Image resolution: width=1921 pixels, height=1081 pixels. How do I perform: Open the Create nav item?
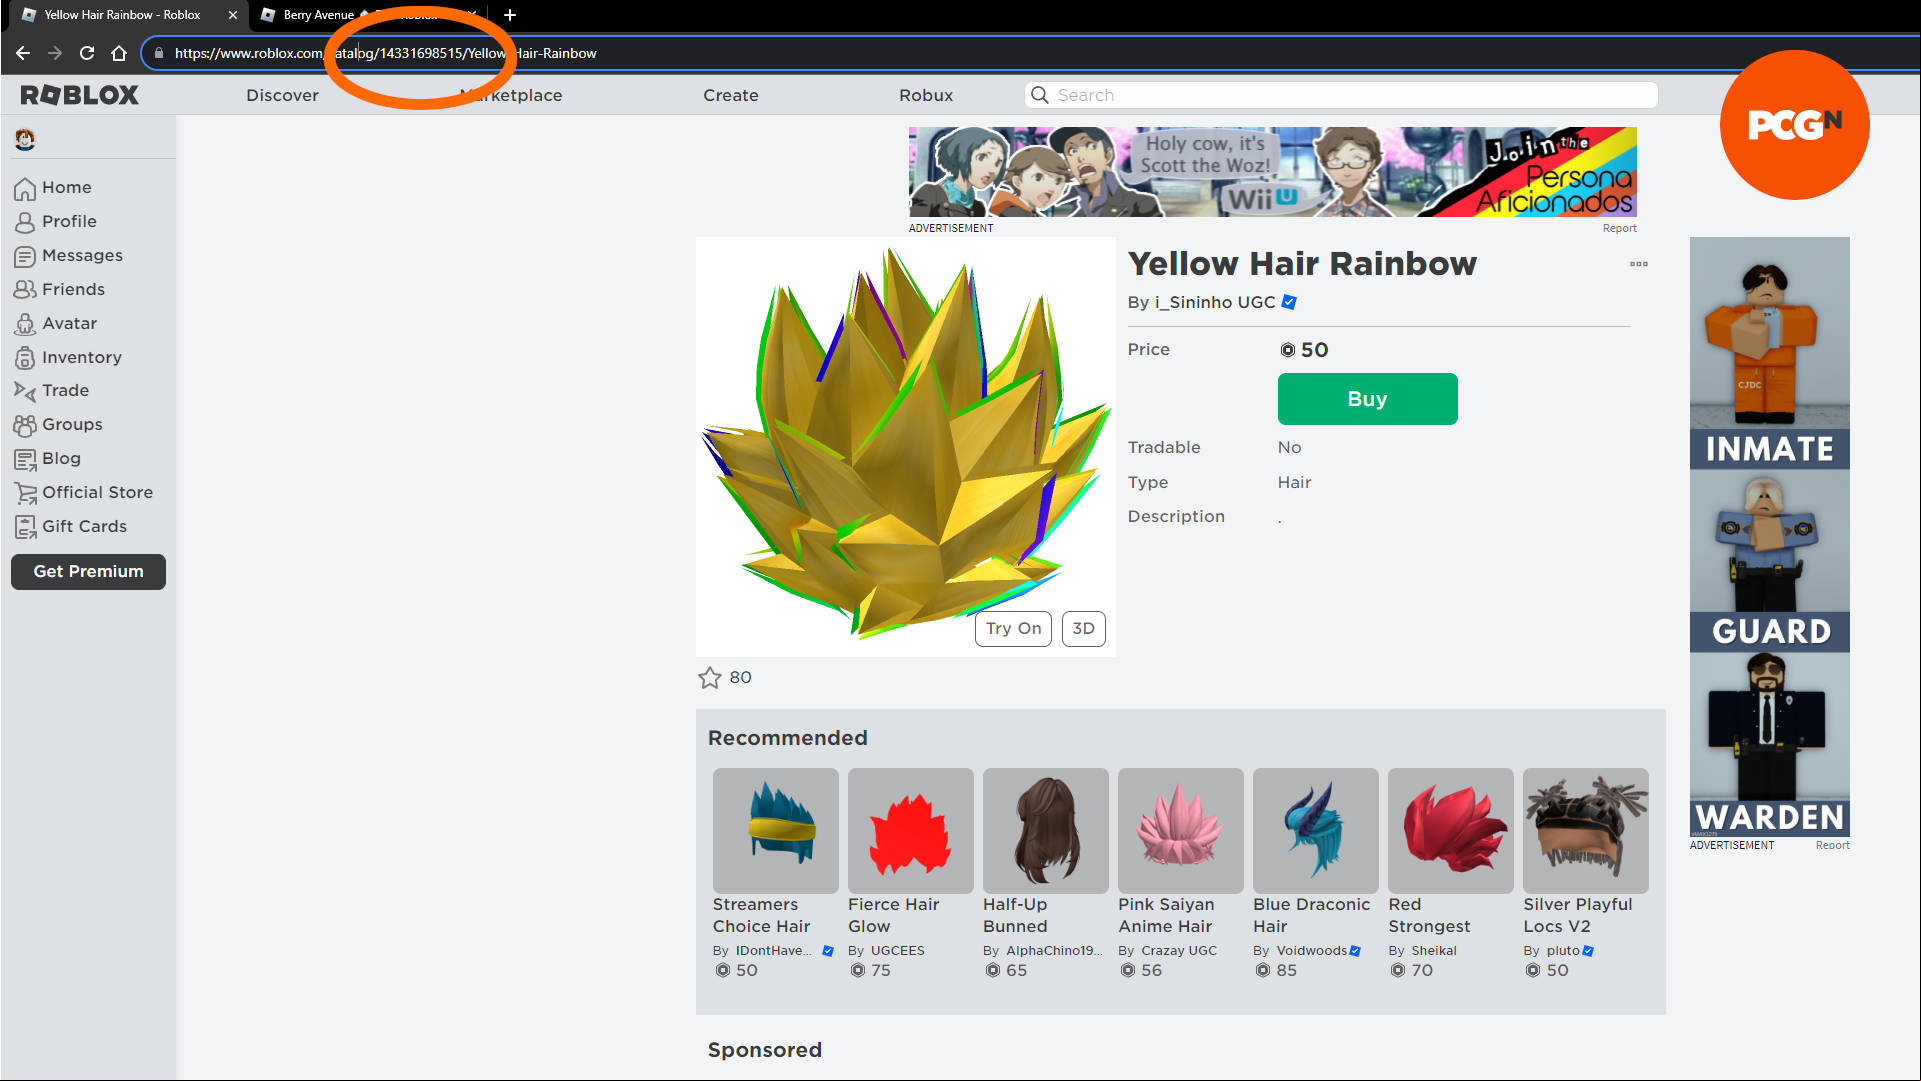point(731,95)
